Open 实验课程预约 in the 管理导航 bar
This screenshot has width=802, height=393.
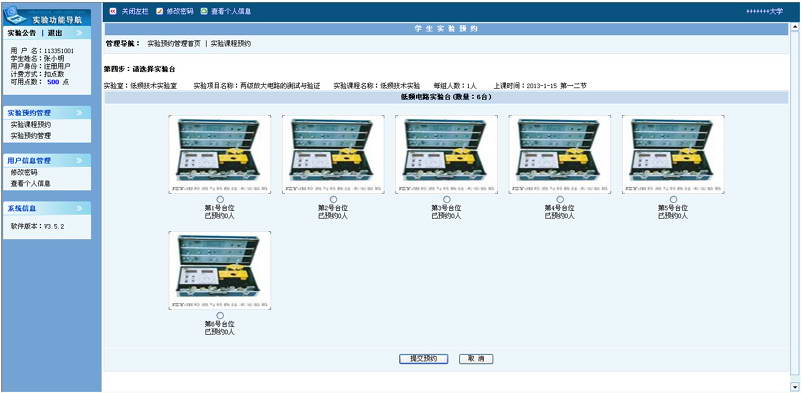(231, 44)
